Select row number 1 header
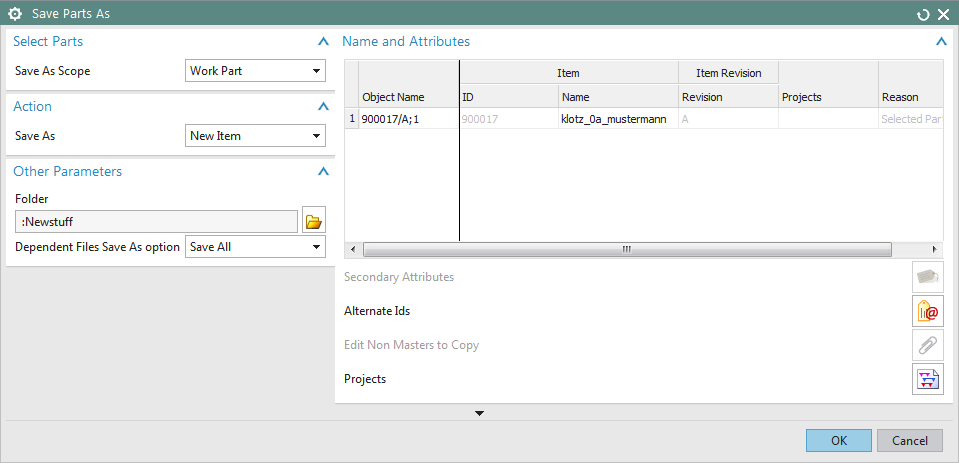The width and height of the screenshot is (959, 463). click(x=352, y=119)
